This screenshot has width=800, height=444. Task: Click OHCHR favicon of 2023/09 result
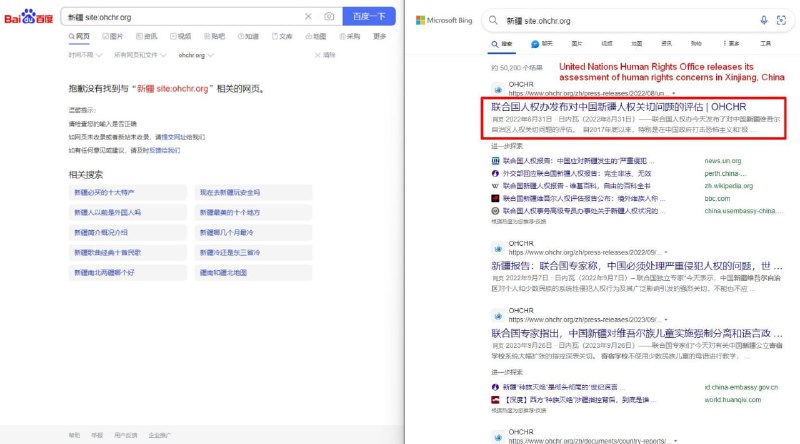[498, 315]
